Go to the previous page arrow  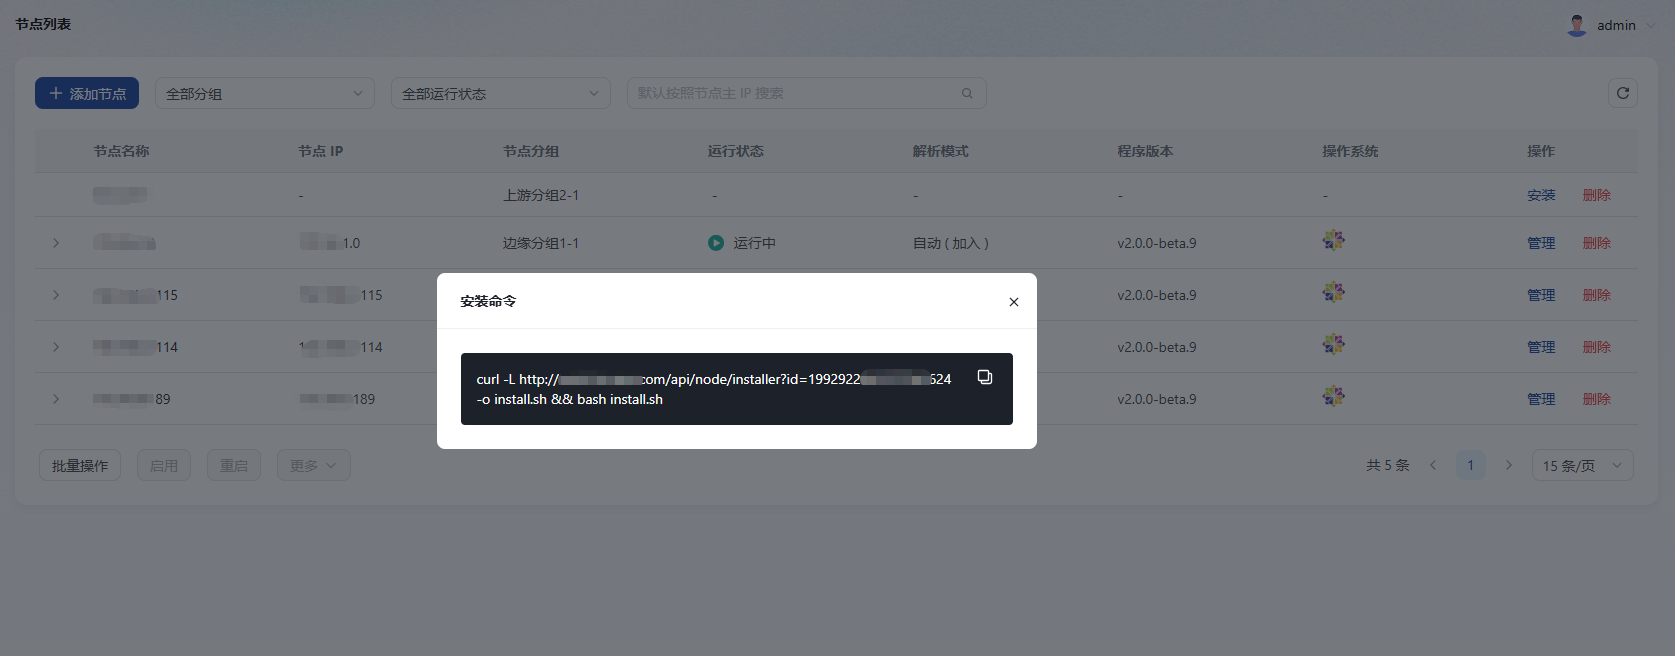pos(1433,465)
